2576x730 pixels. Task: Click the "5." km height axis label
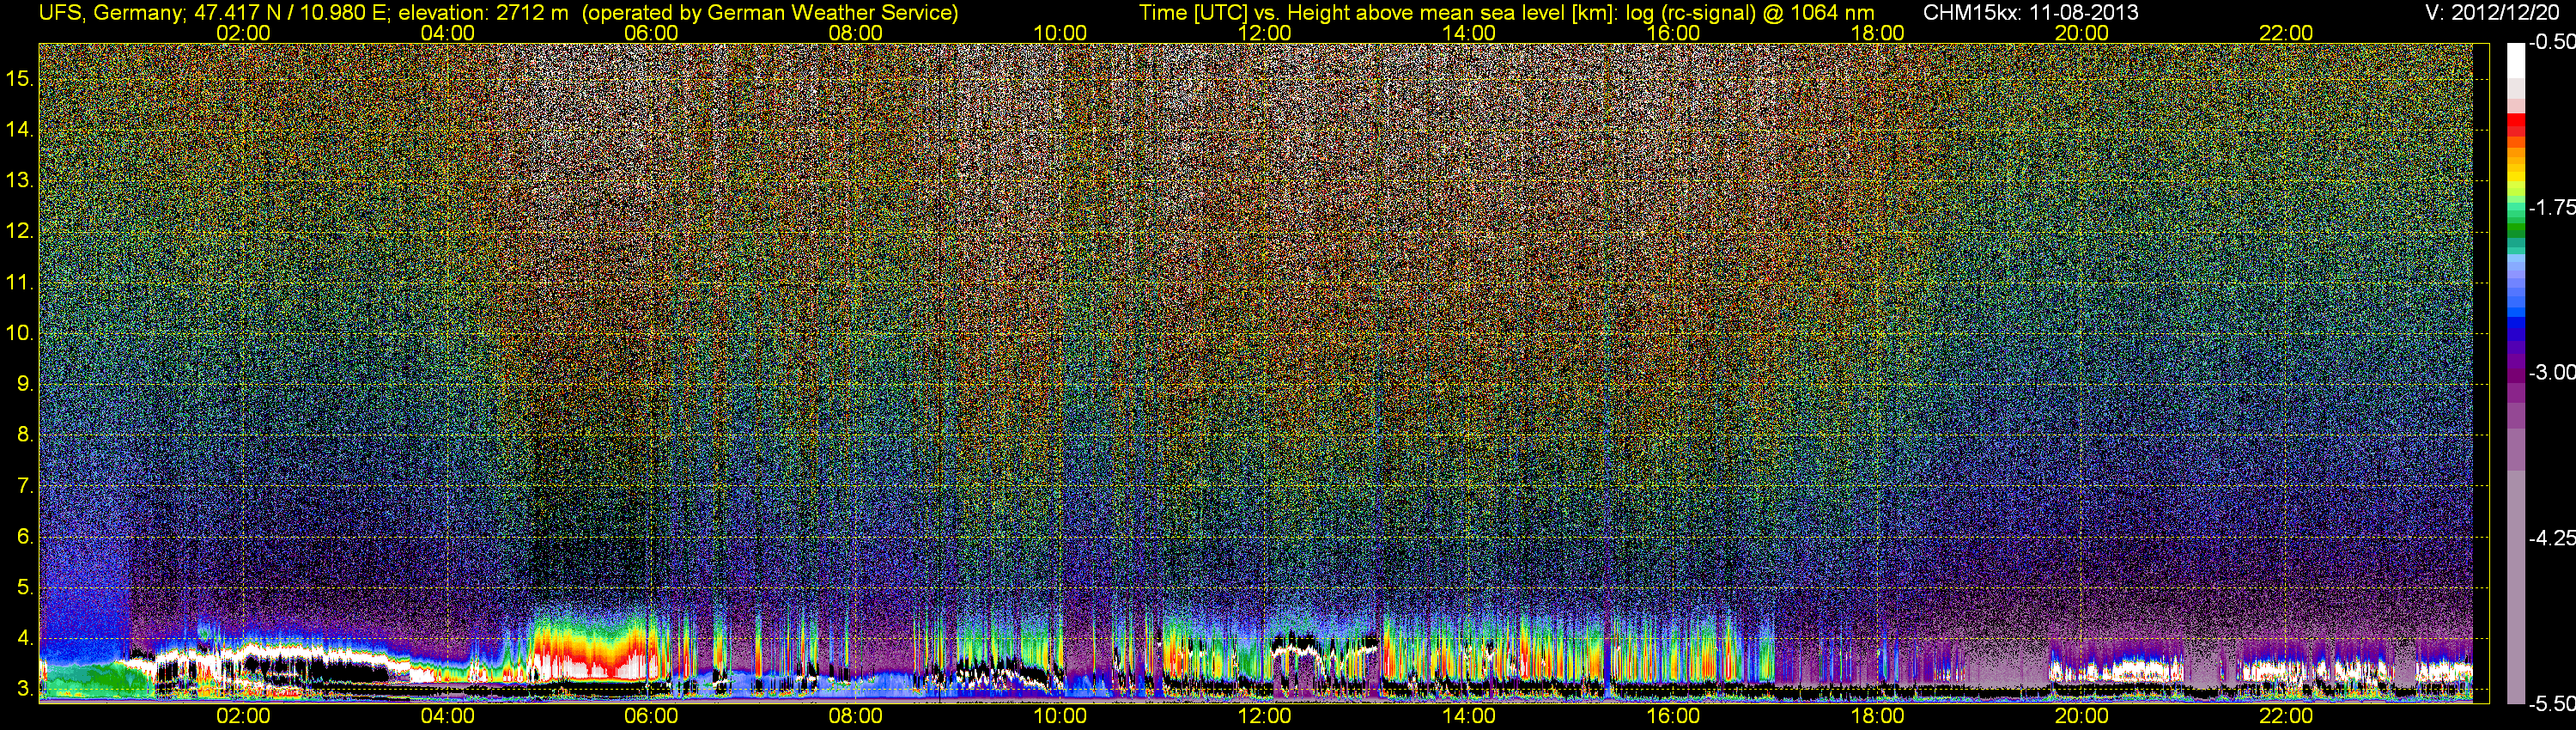(x=25, y=588)
